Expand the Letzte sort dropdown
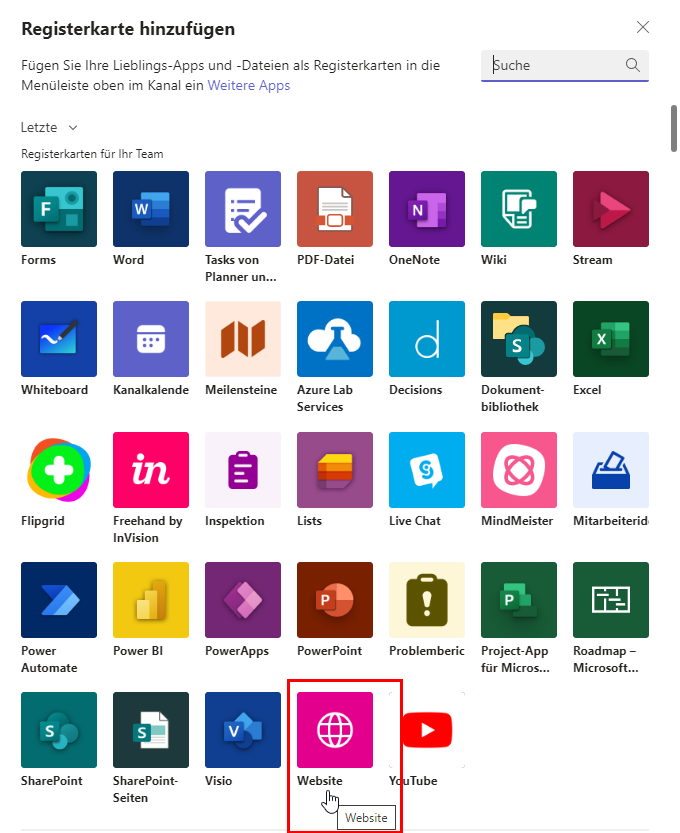 49,128
